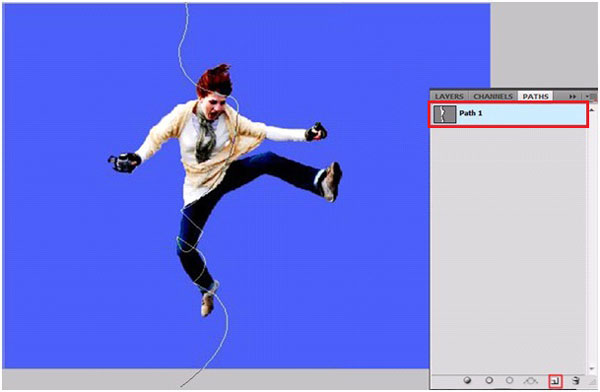
Task: Delete current path trash icon
Action: coord(576,381)
